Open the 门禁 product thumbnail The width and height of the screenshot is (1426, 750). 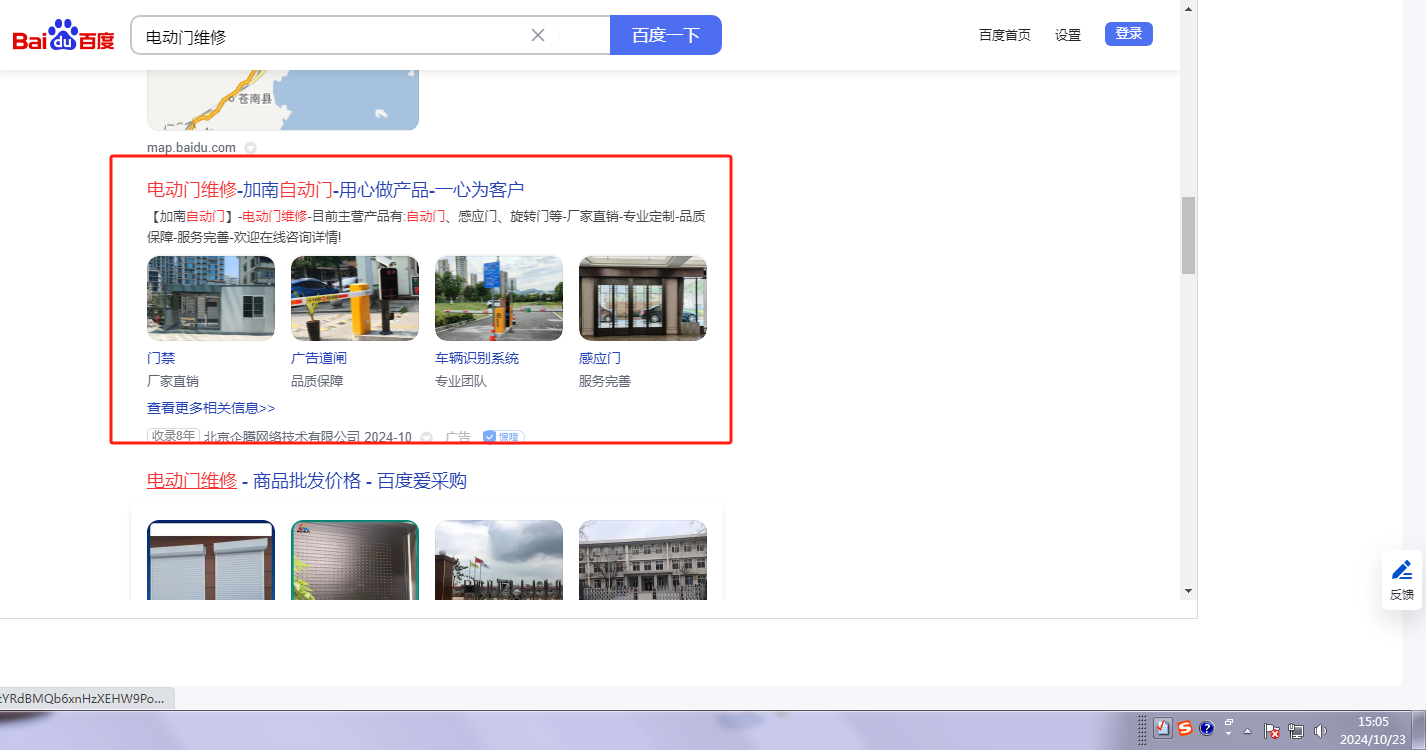pos(211,298)
